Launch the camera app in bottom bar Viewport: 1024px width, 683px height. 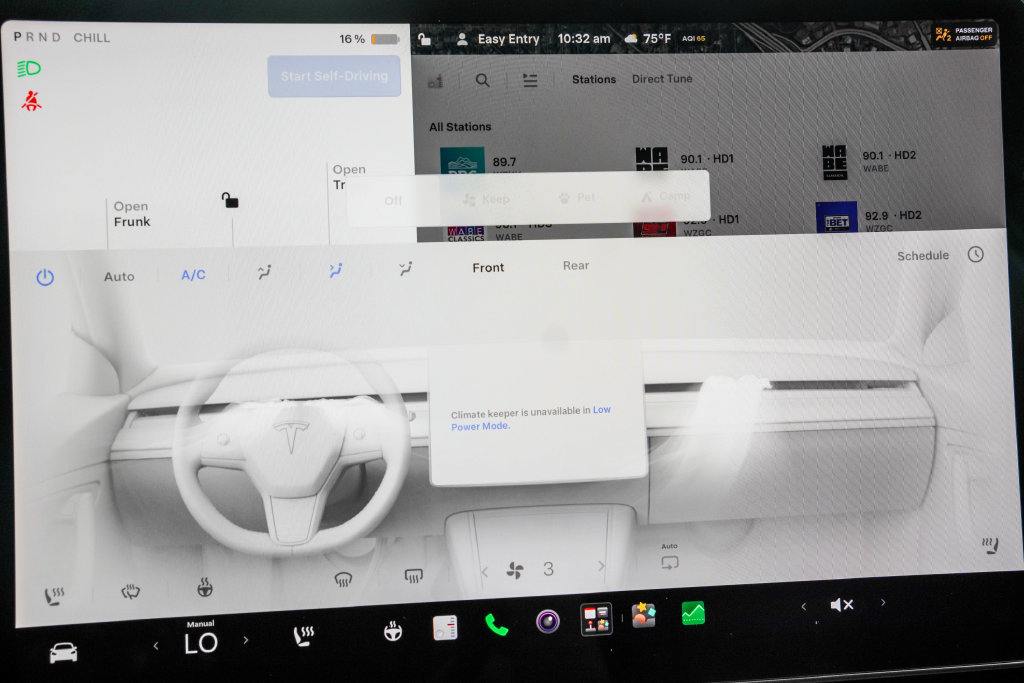pyautogui.click(x=547, y=621)
